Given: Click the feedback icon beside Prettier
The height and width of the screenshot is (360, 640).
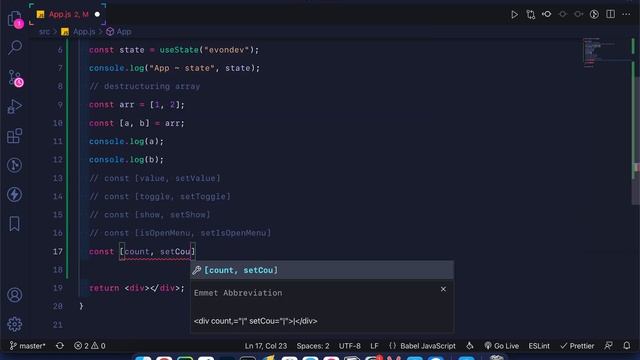Looking at the screenshot, I should (x=608, y=346).
